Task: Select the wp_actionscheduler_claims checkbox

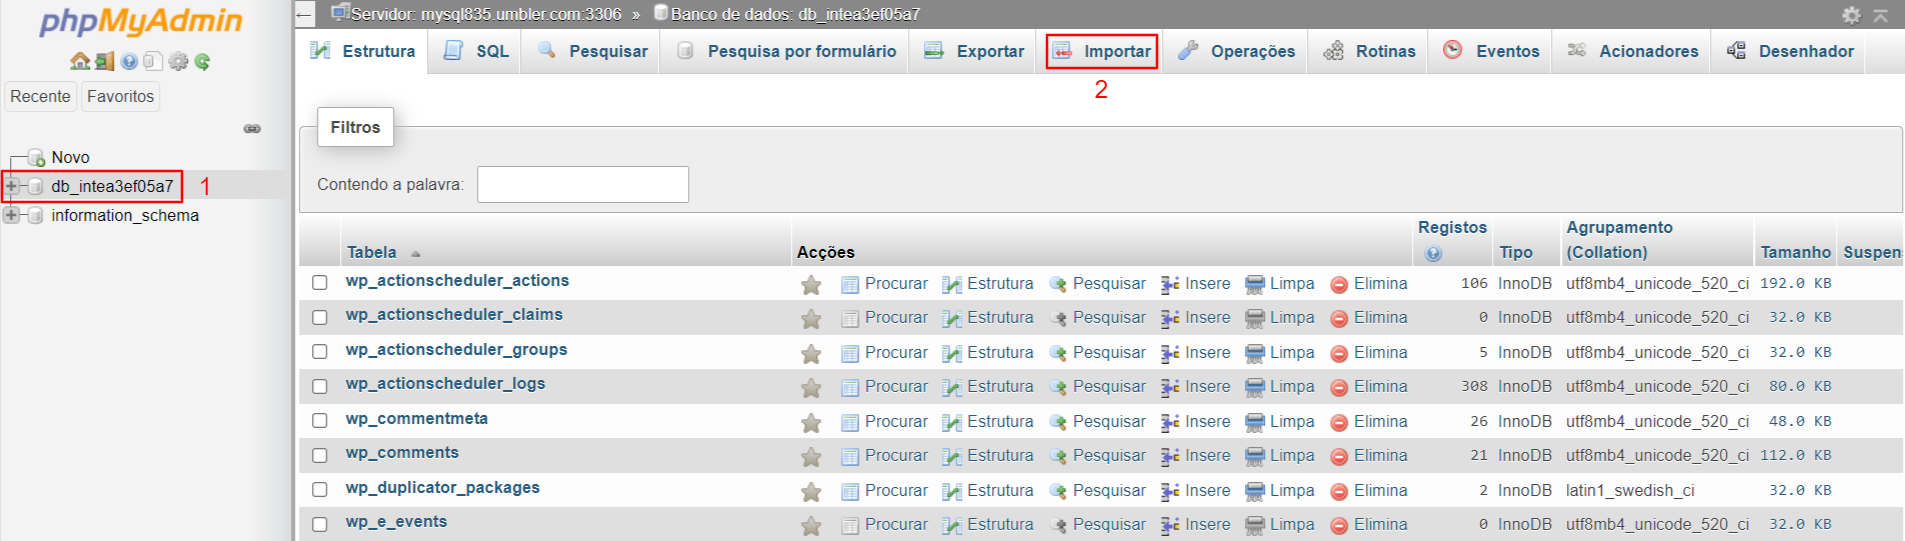Action: click(x=320, y=318)
